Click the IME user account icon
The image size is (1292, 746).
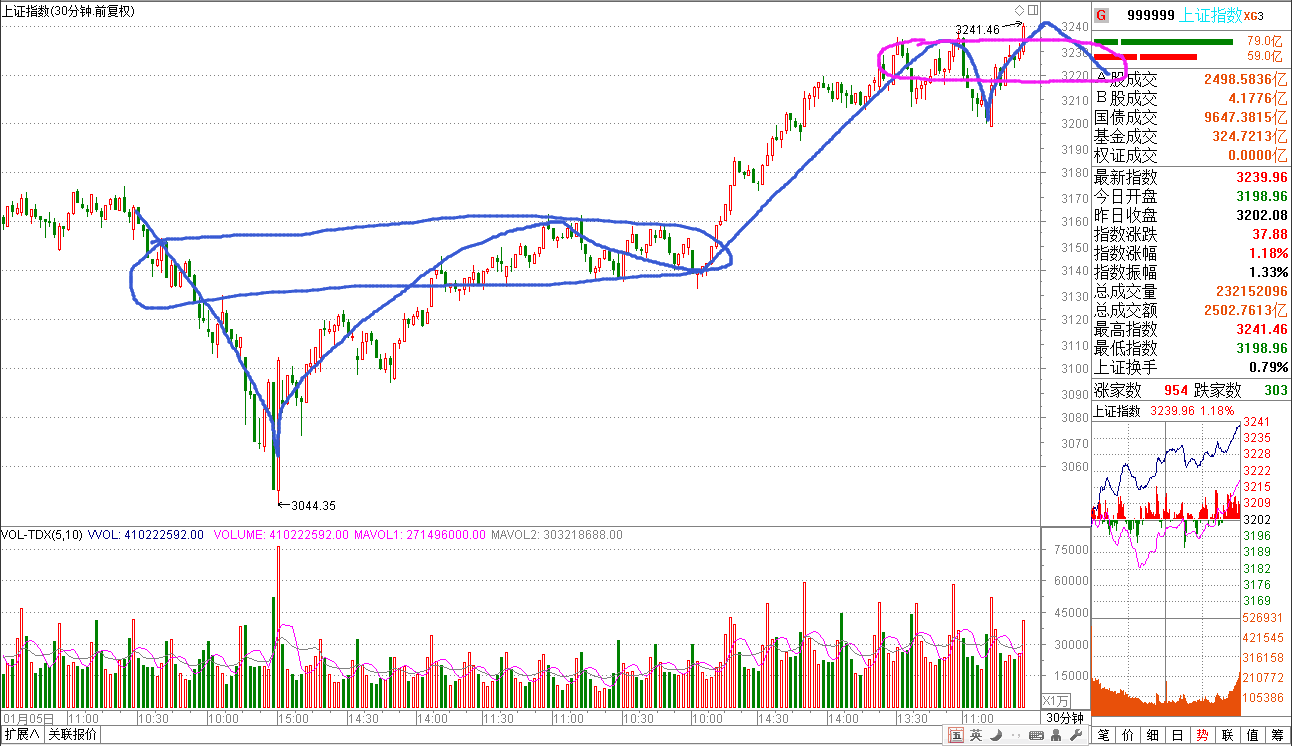point(1057,736)
